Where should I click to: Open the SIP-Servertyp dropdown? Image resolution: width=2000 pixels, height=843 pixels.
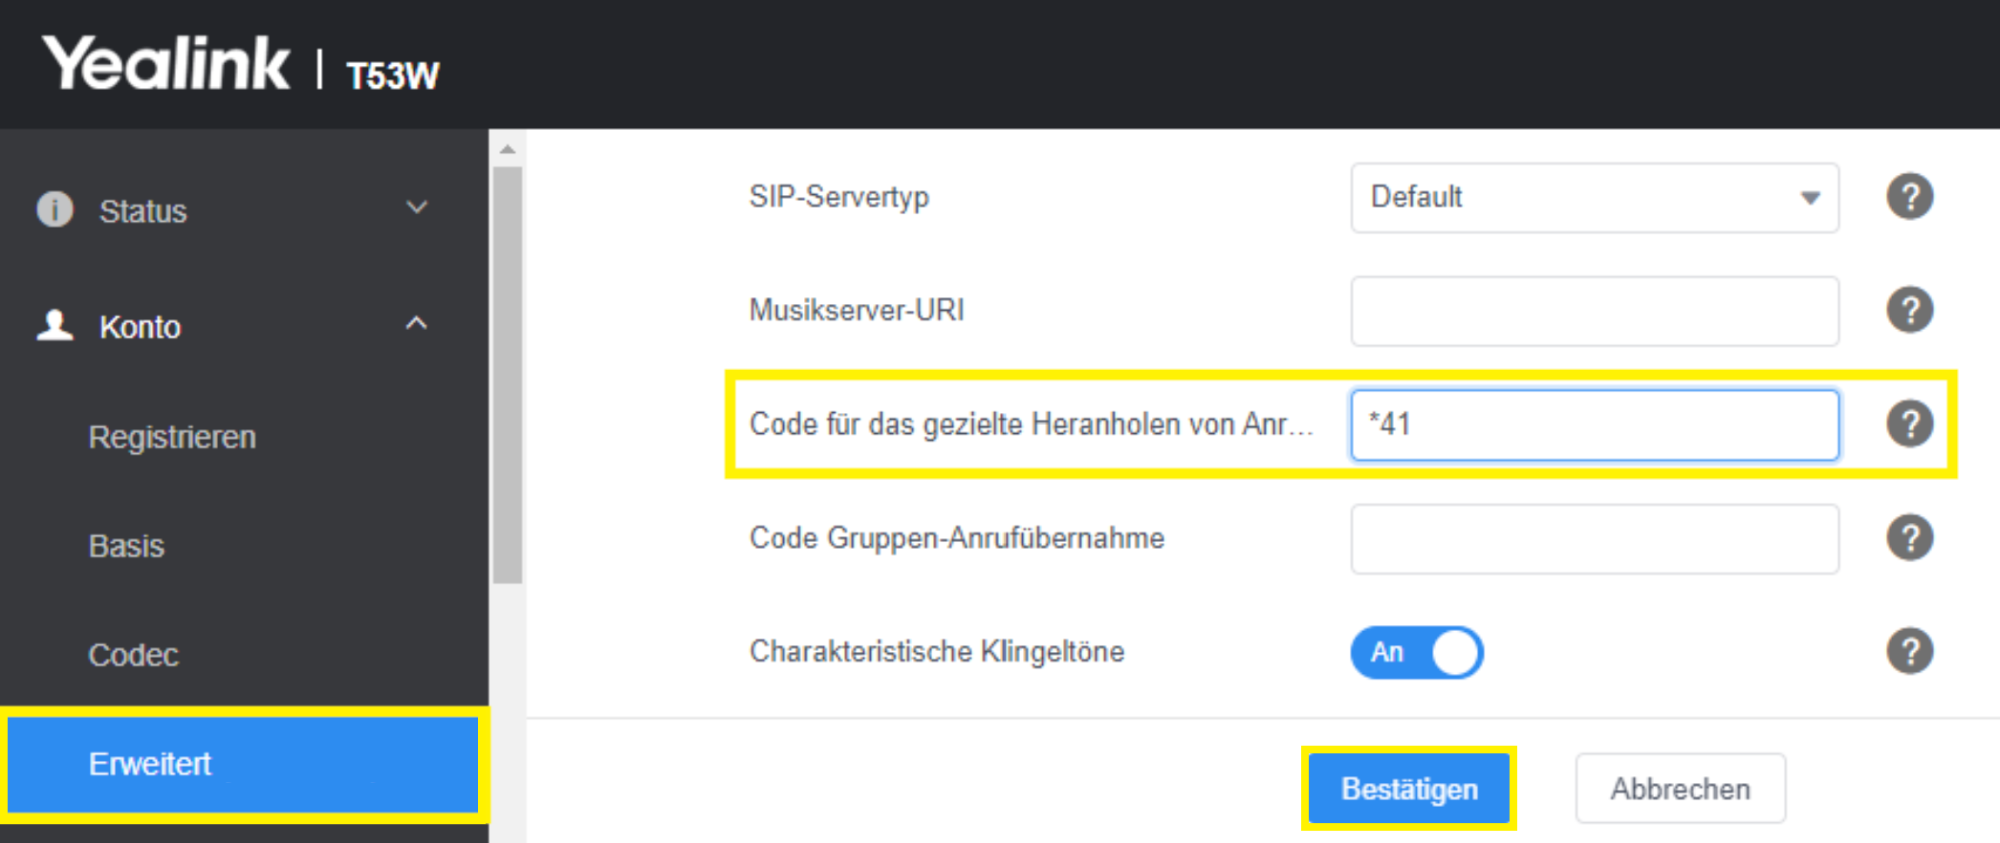pyautogui.click(x=1594, y=198)
